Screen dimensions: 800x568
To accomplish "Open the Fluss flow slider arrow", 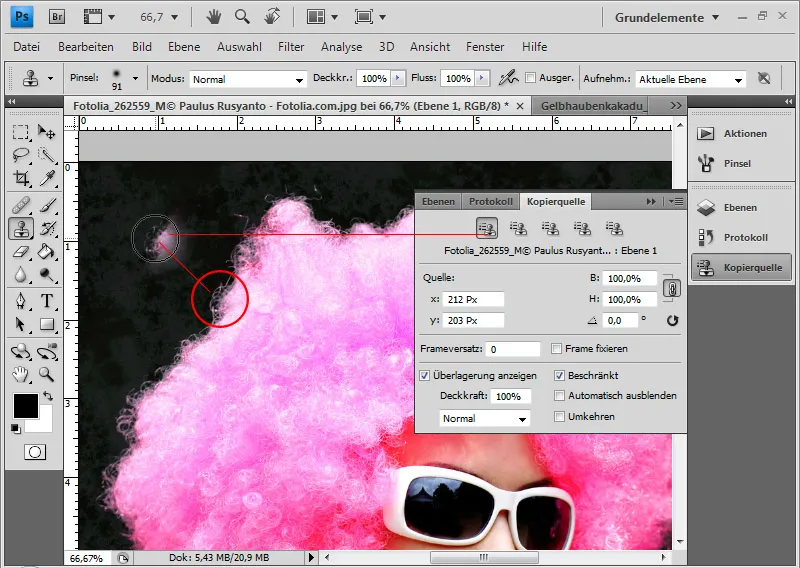I will point(482,78).
